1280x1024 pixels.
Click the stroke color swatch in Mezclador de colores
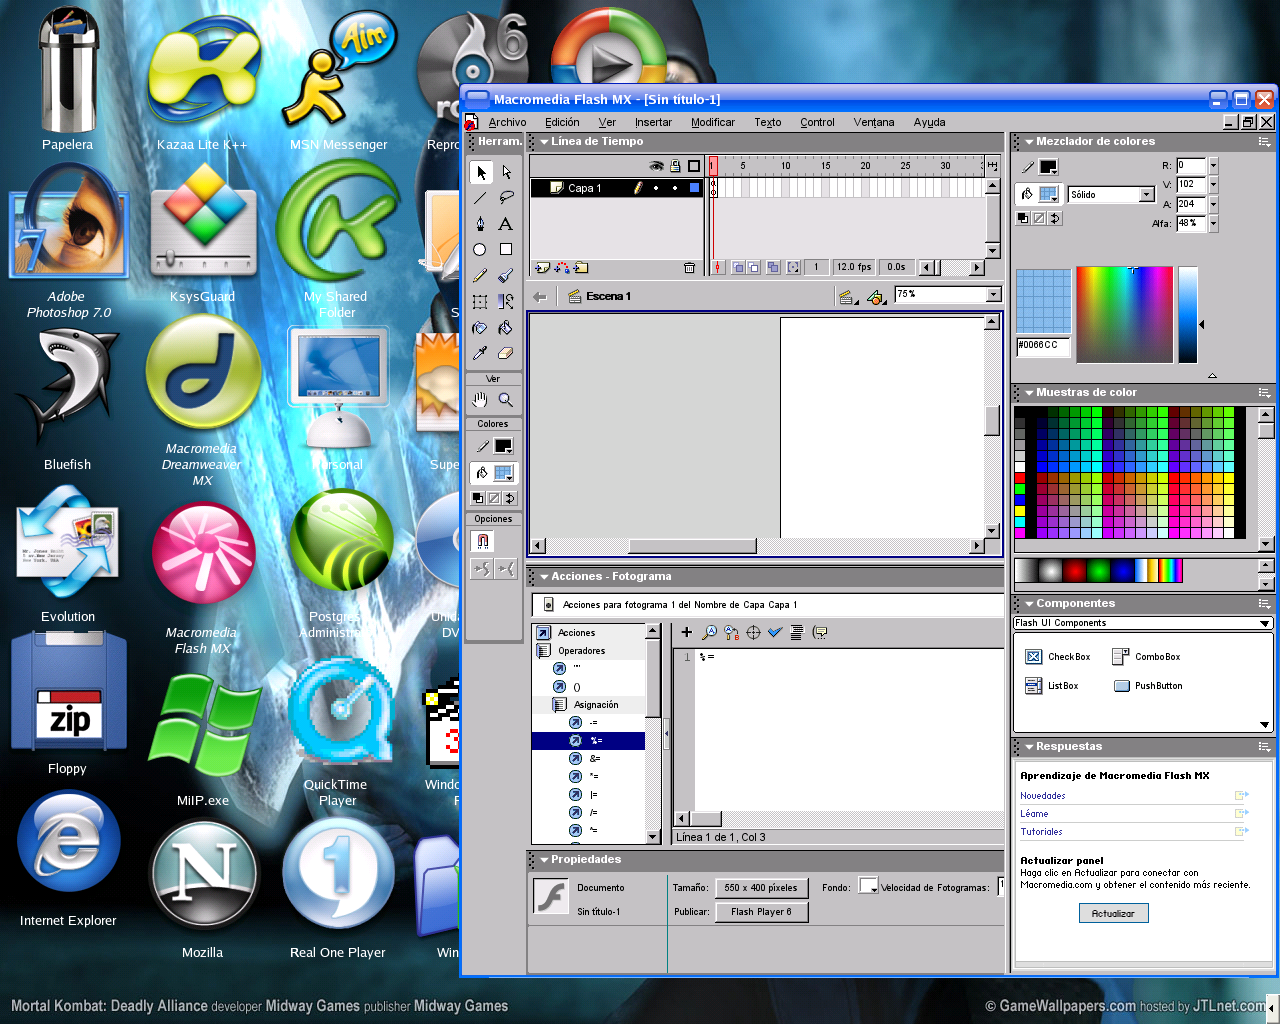(x=1048, y=167)
